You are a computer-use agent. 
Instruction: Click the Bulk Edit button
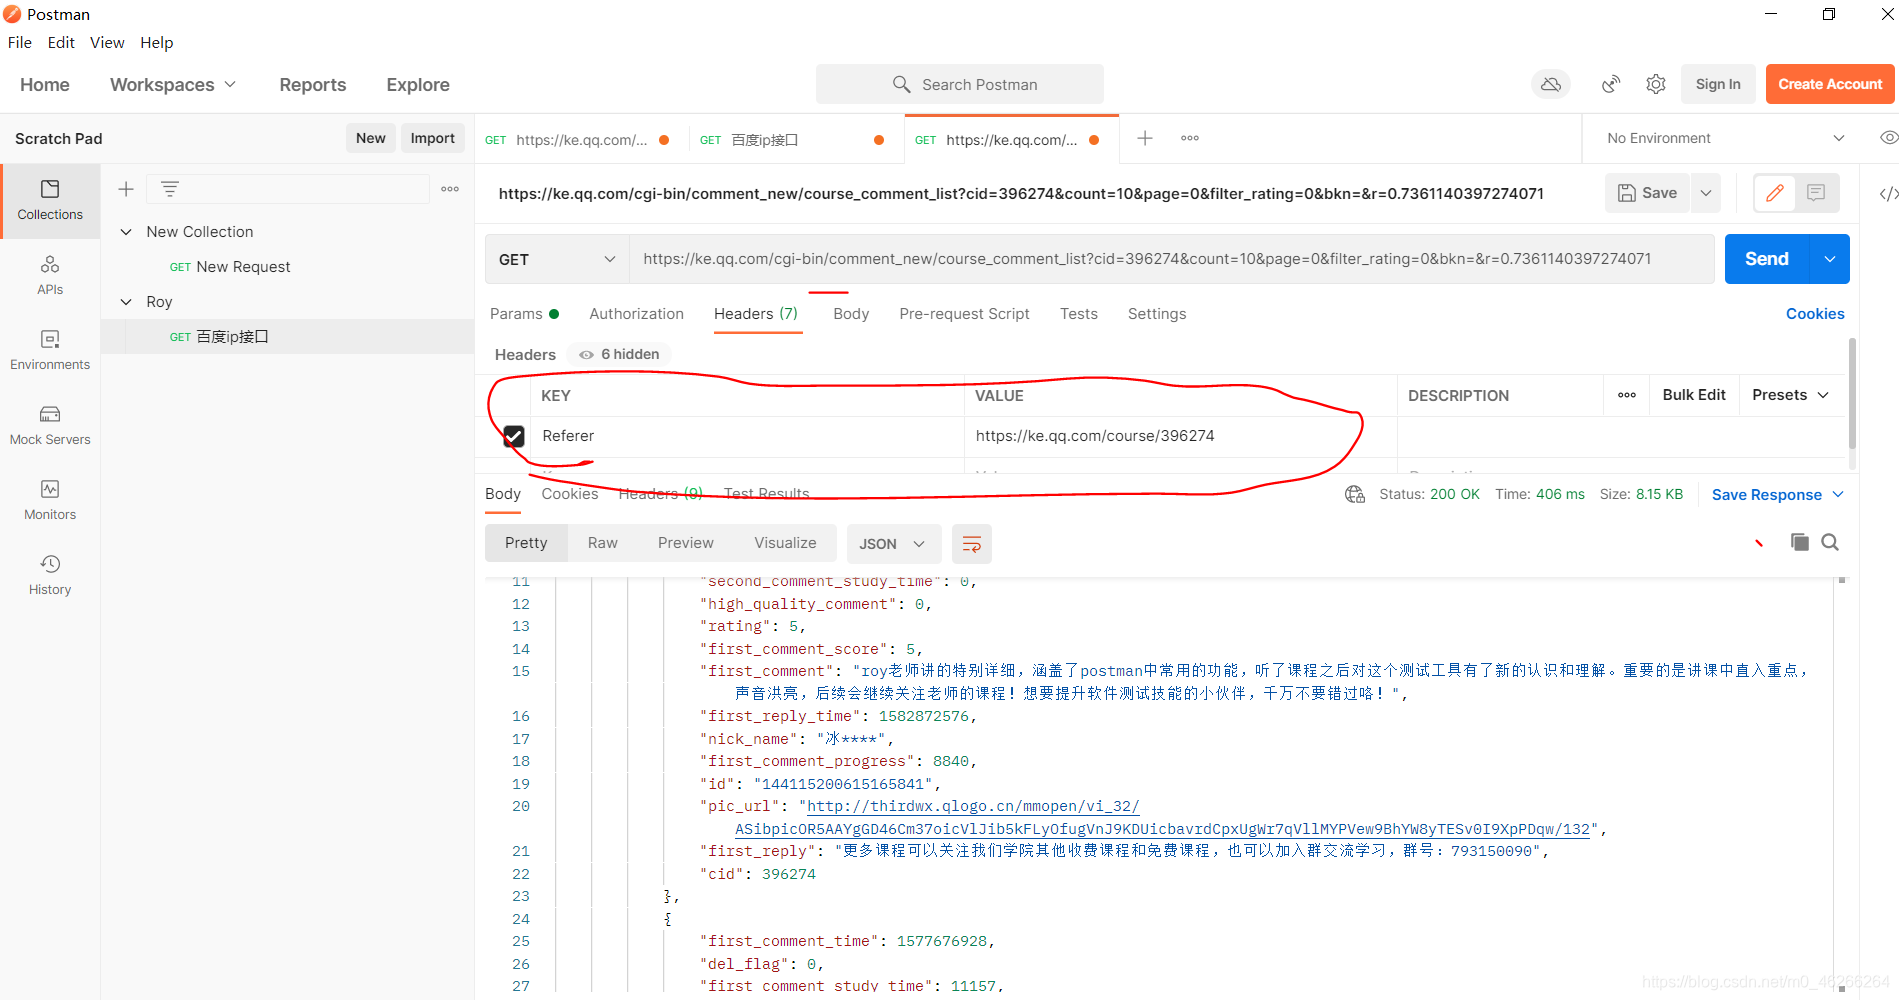tap(1694, 395)
